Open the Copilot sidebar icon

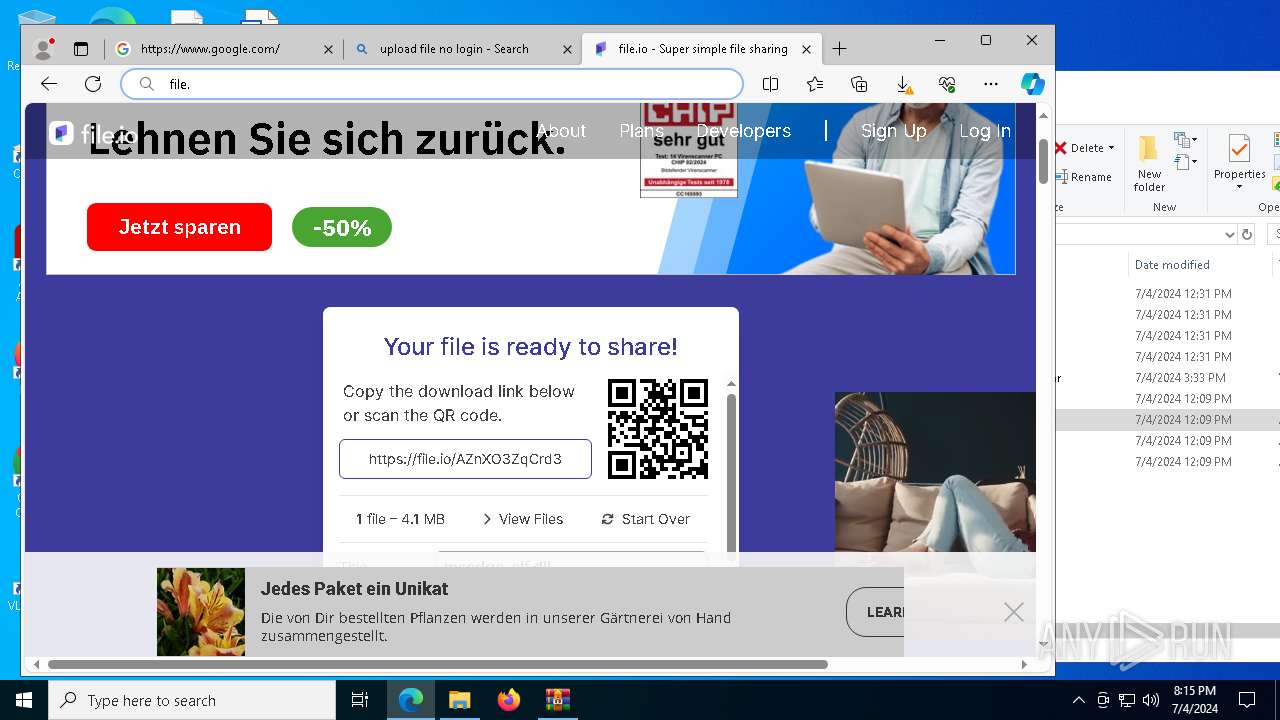coord(1033,84)
